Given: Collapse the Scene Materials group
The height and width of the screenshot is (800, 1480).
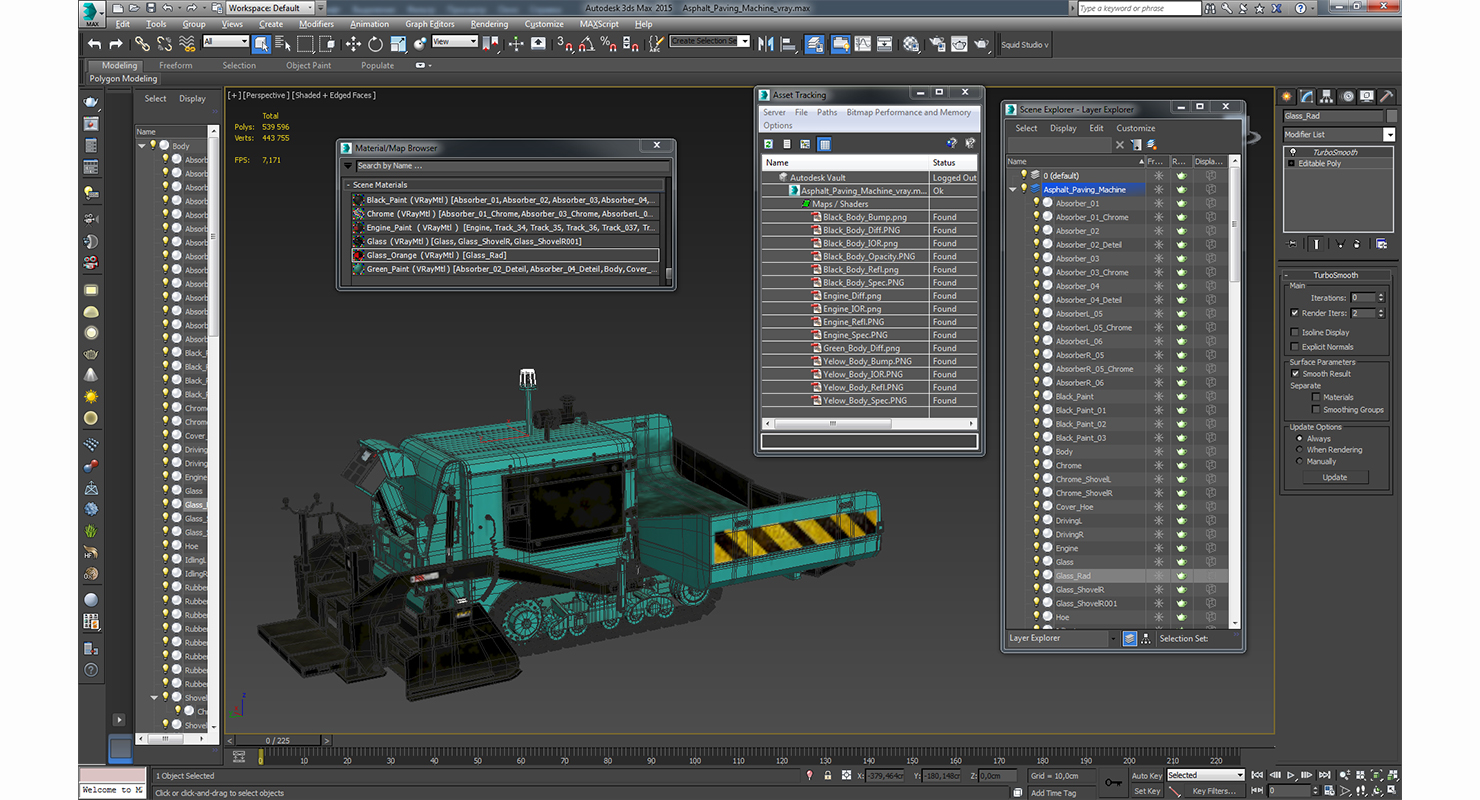Looking at the screenshot, I should [349, 185].
